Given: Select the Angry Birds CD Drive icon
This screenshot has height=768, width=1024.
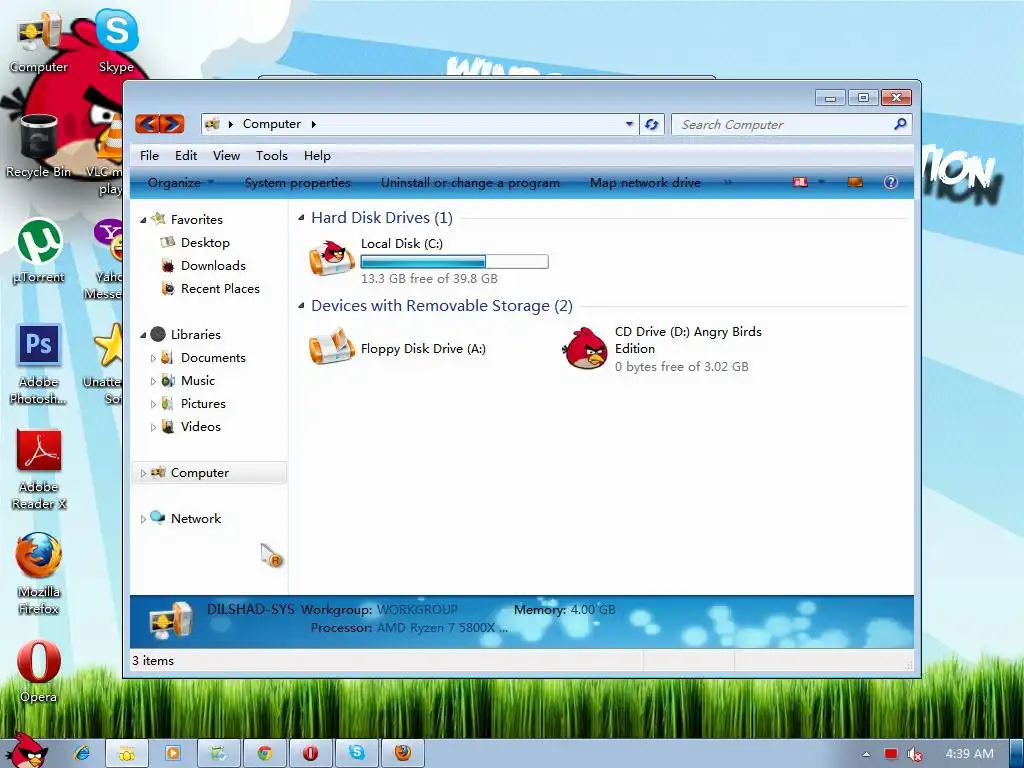Looking at the screenshot, I should [x=585, y=349].
